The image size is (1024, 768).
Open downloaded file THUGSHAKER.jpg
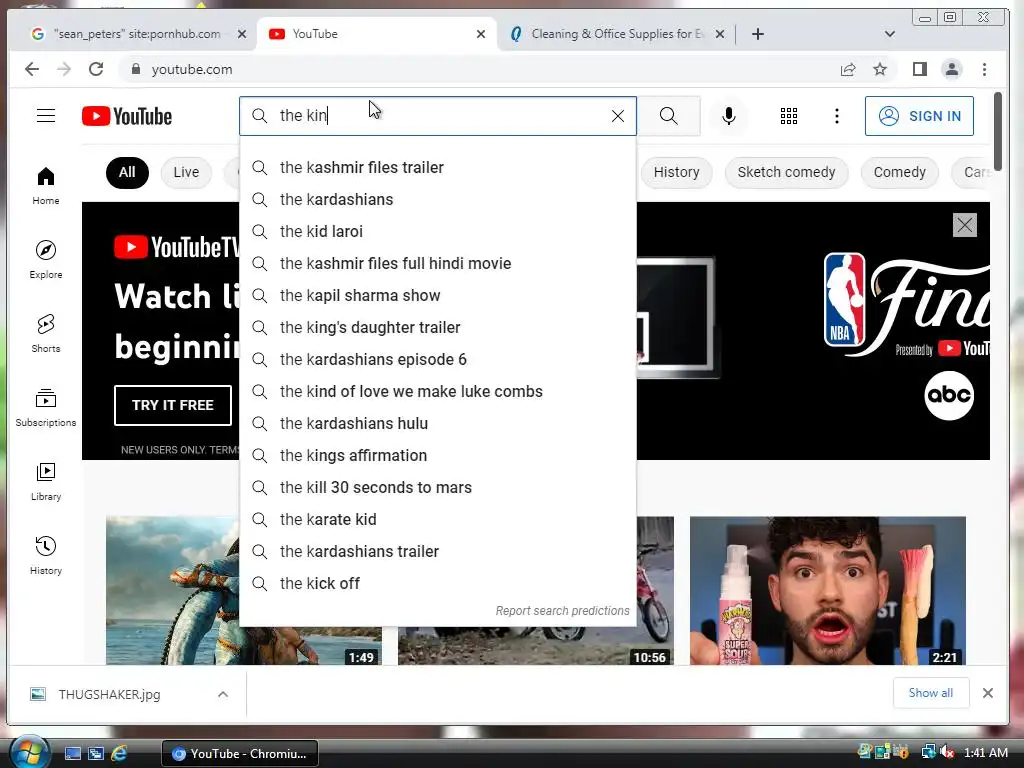109,694
